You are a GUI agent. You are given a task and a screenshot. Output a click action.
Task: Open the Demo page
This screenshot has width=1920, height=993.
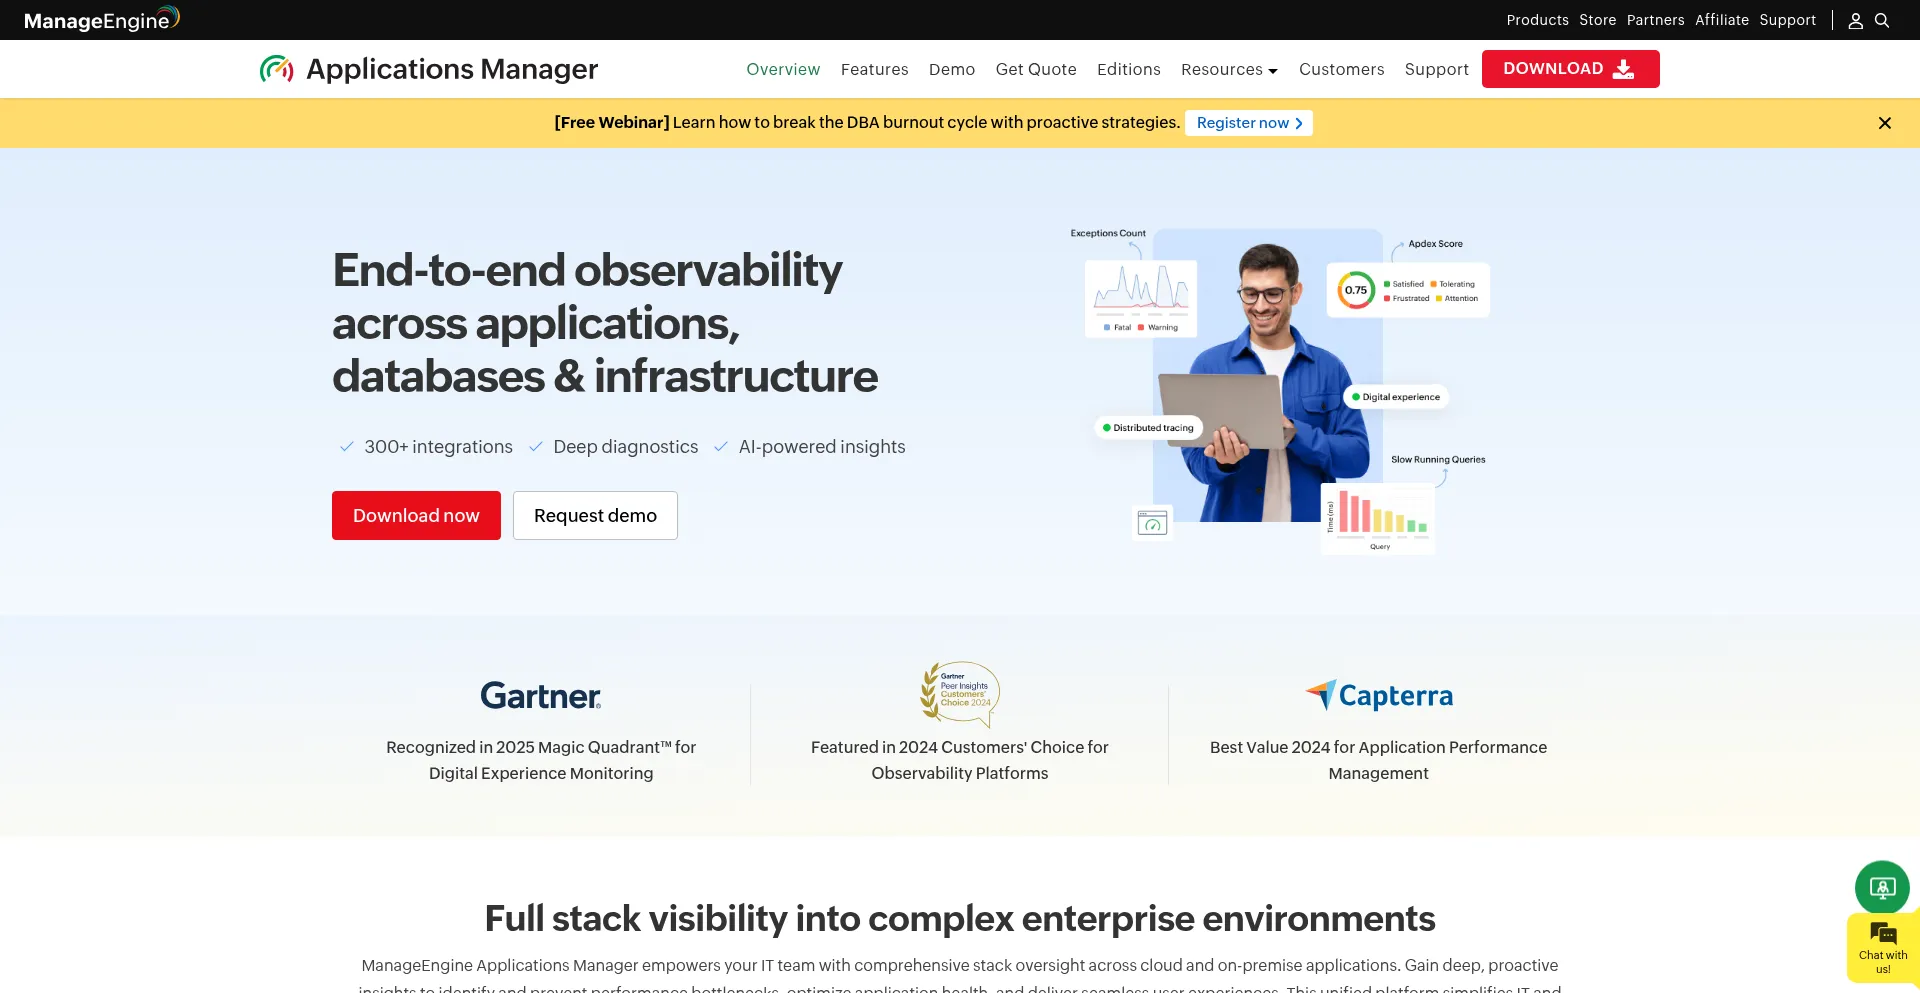[952, 69]
